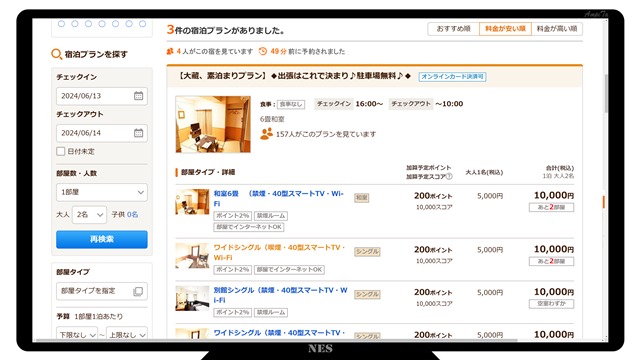This screenshot has height=360, width=640.
Task: Open the 別館シングル room thumbnail
Action: tap(192, 298)
